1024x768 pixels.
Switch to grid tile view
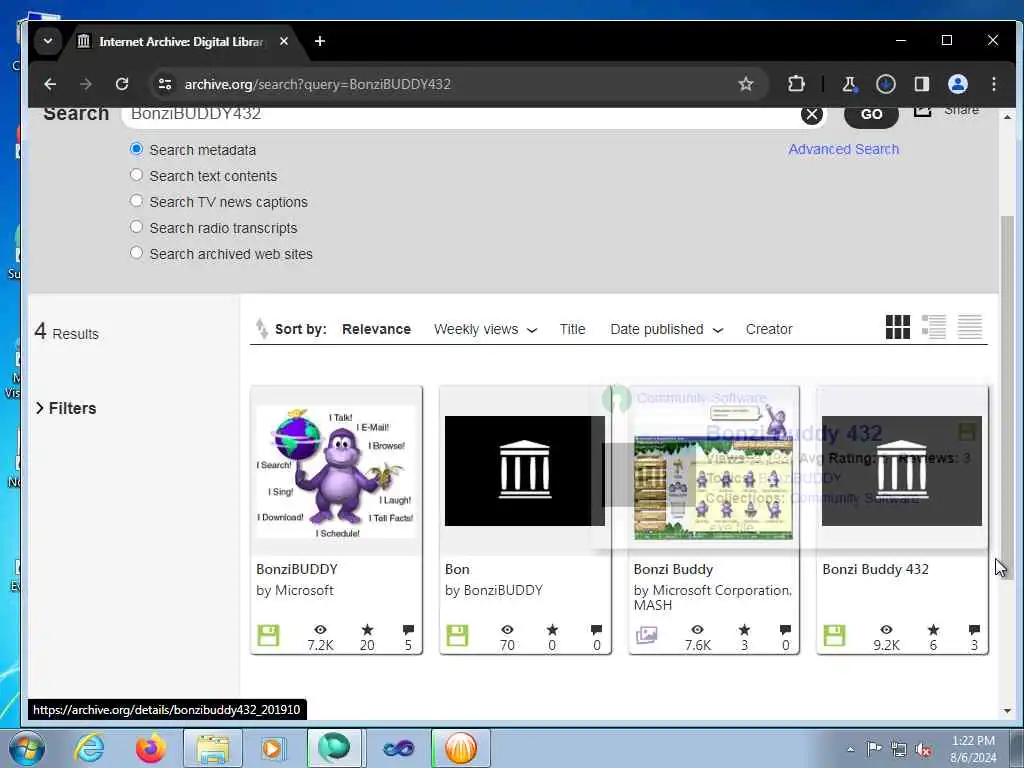[x=897, y=327]
